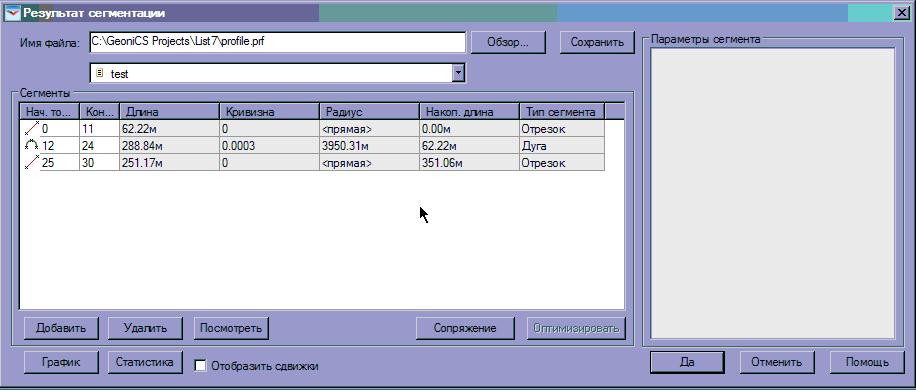Click the app icon in the title bar
The height and width of the screenshot is (390, 916).
point(13,13)
